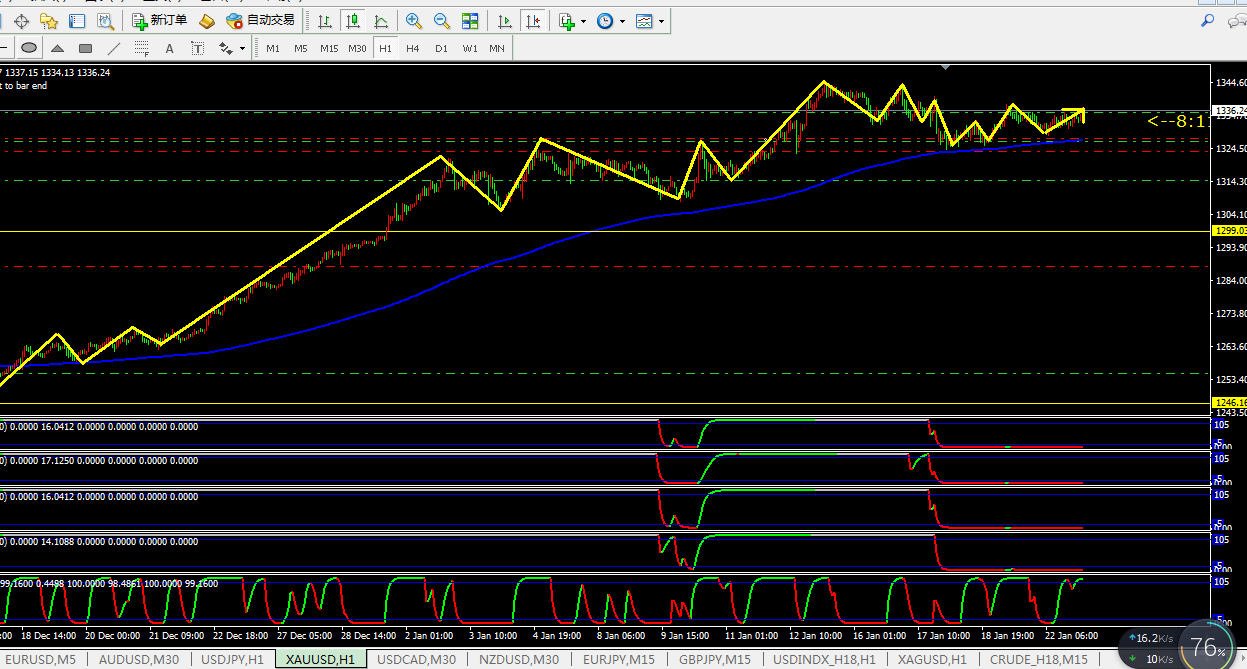
Task: Click the 新订单 new order button
Action: click(160, 21)
